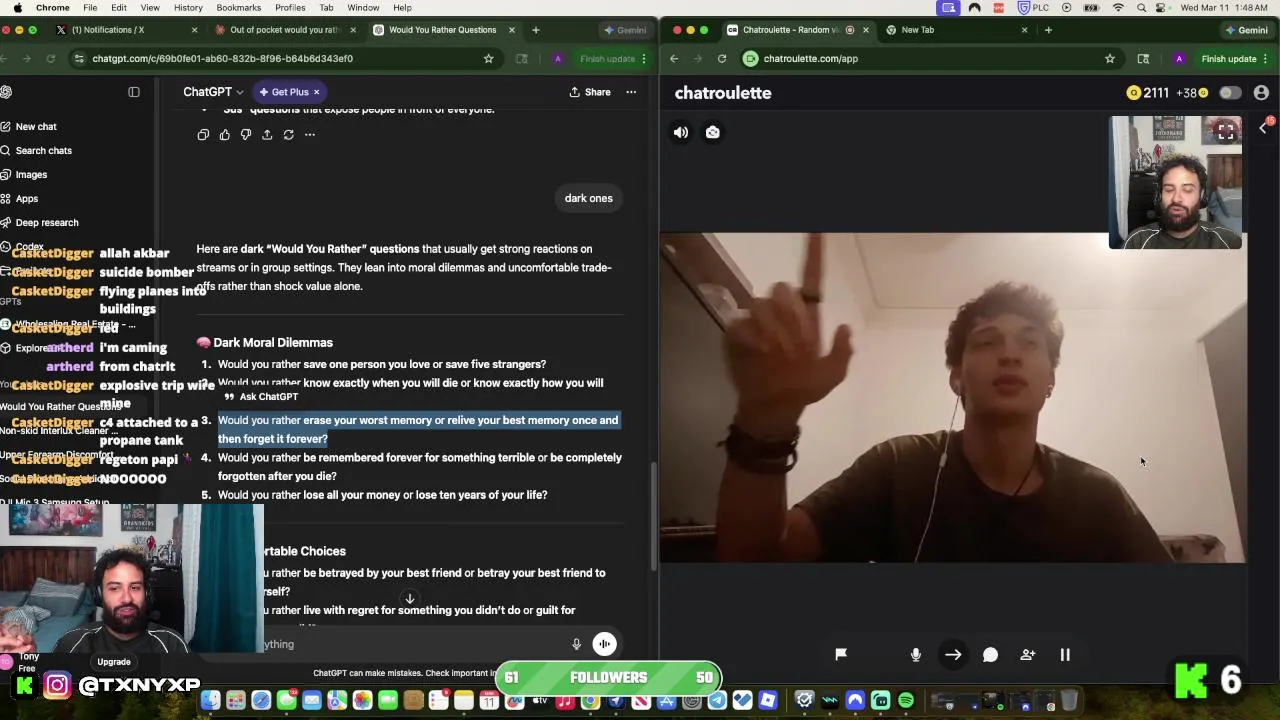
Task: Click the self-view camera thumbnail
Action: pyautogui.click(x=1176, y=183)
